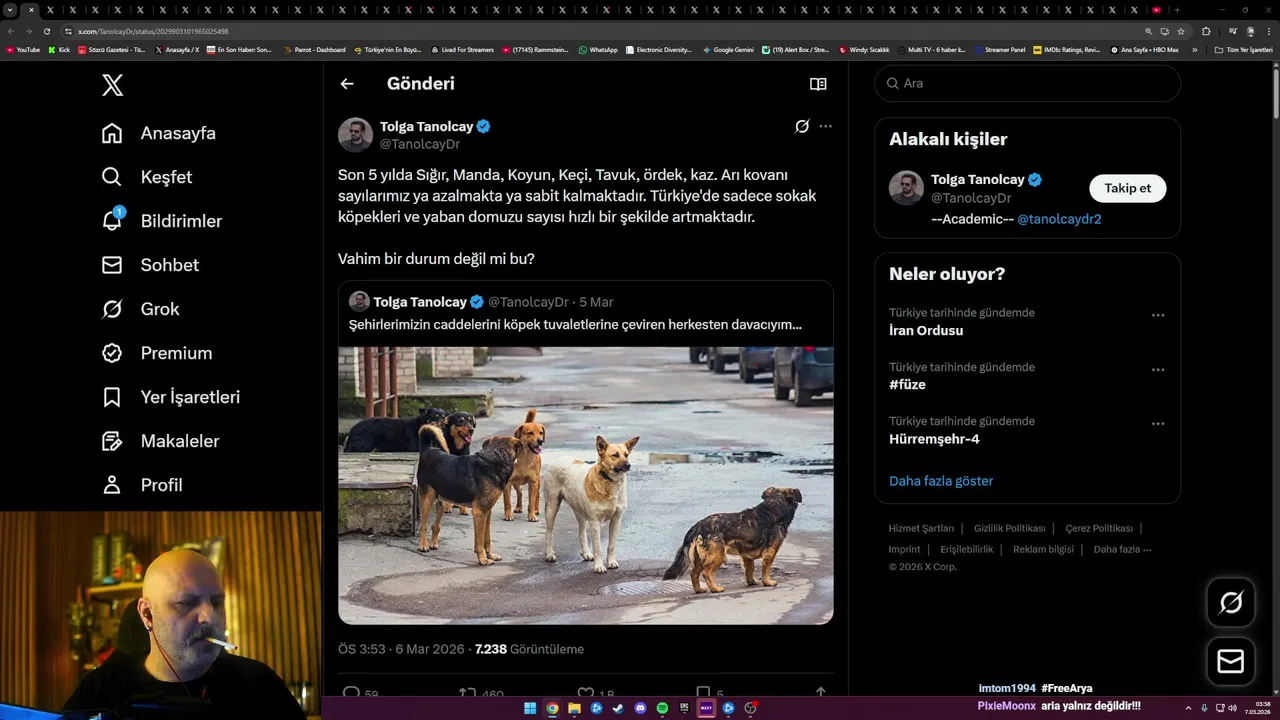Open Yer İşaretleri bookmarks page
This screenshot has height=720, width=1280.
(x=171, y=397)
